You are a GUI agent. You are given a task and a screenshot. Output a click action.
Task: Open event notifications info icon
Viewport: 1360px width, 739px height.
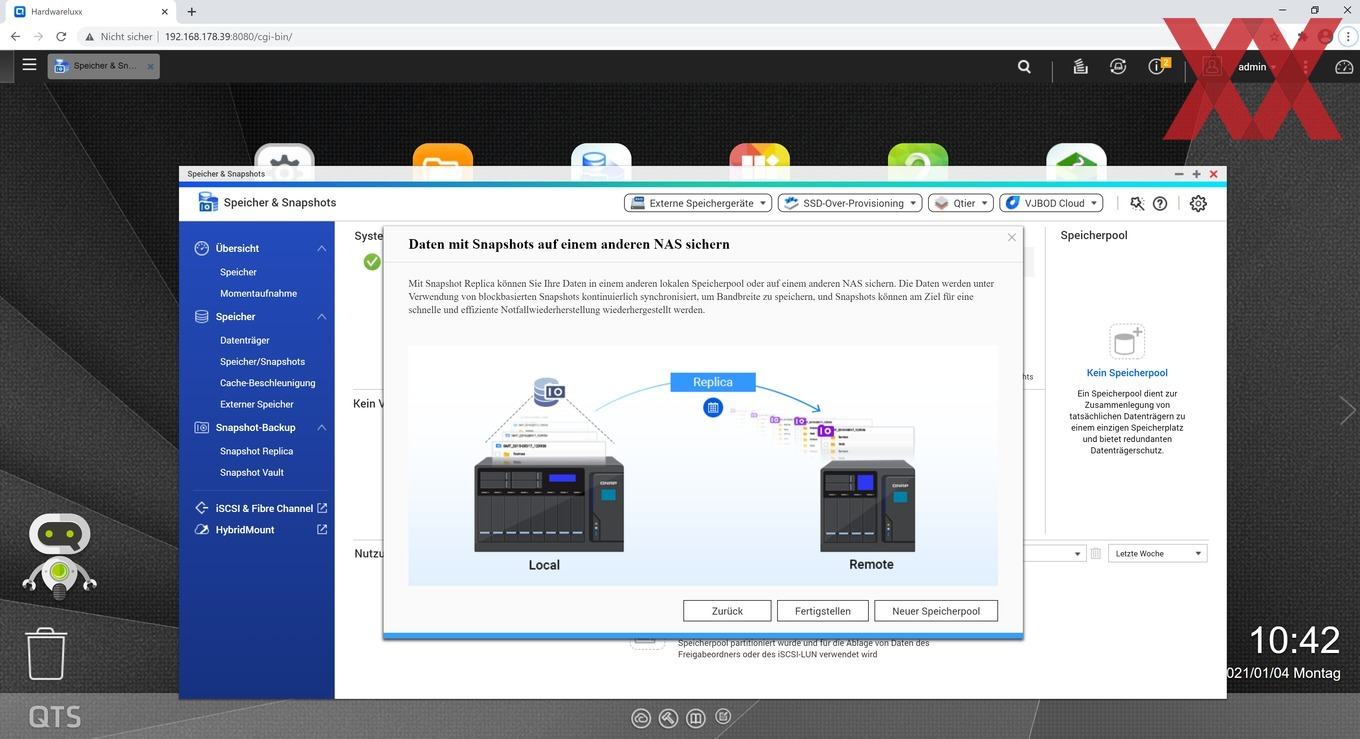(x=1158, y=66)
